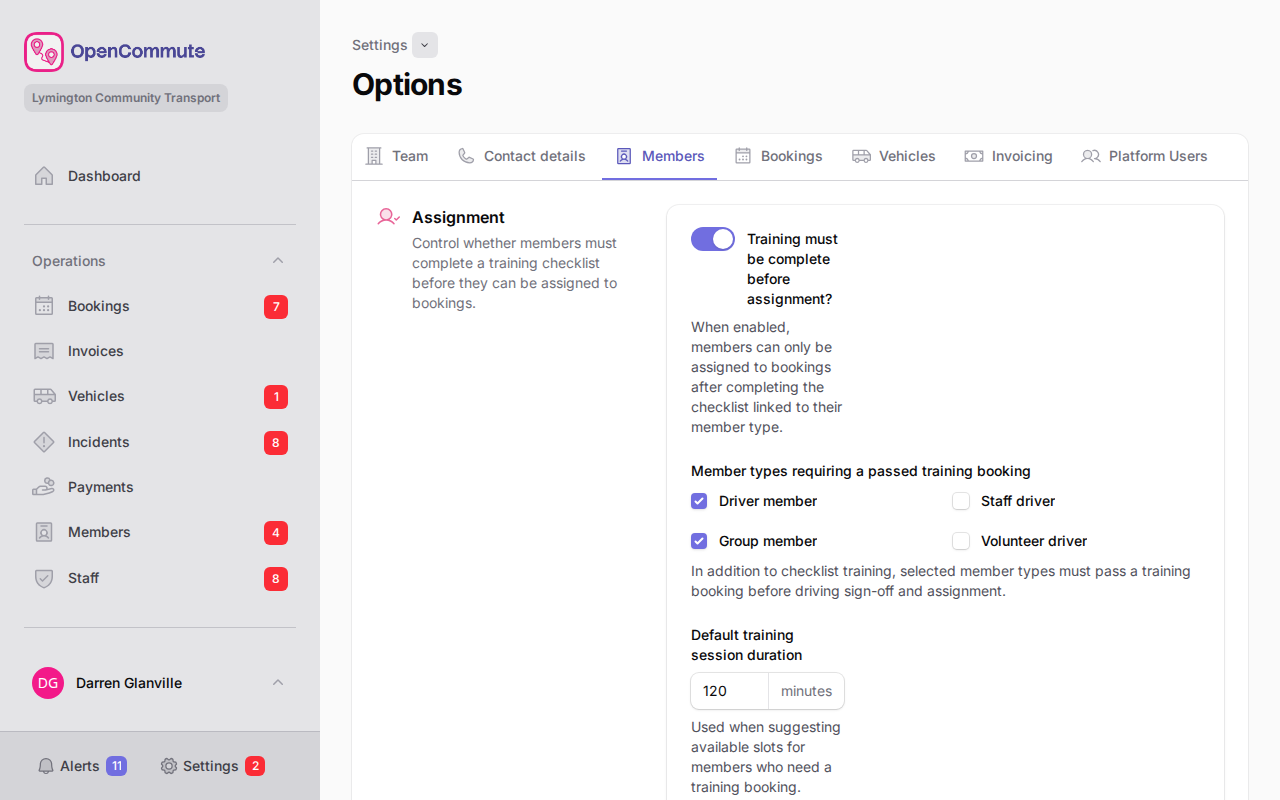Click the Members badge showing 4
Image resolution: width=1280 pixels, height=800 pixels.
pos(276,533)
